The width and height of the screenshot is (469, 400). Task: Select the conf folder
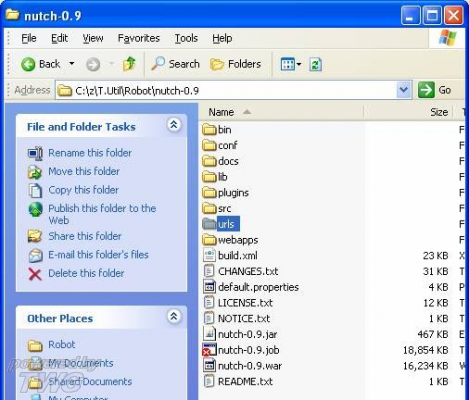(220, 145)
